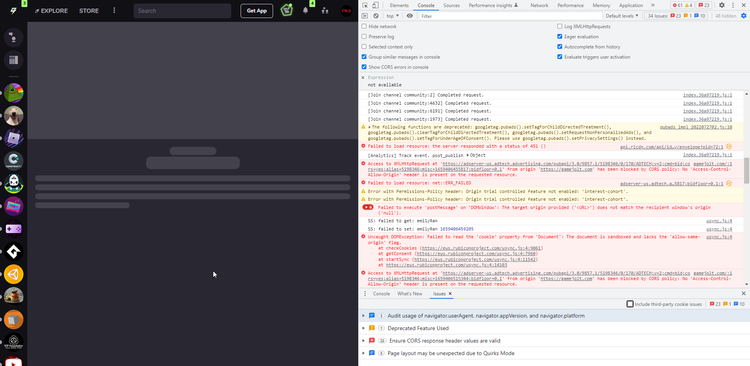
Task: Open the notifications bell
Action: point(305,11)
